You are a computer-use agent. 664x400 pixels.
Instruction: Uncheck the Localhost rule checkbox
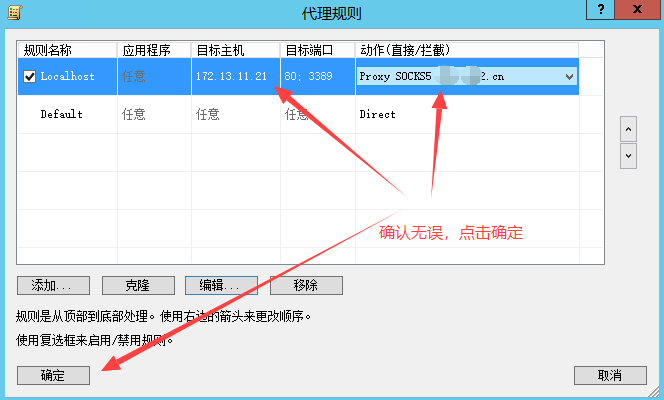(30, 76)
